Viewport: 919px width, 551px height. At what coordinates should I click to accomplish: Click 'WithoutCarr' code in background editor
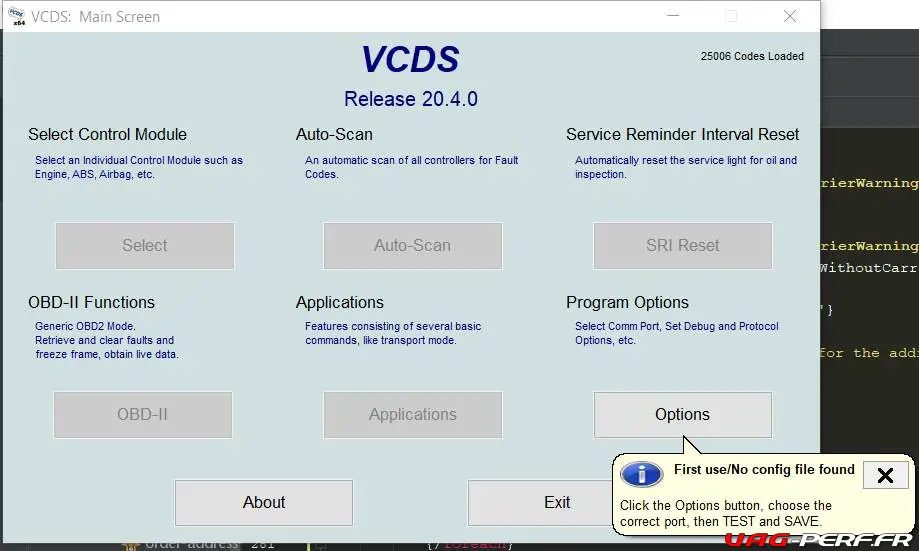click(x=868, y=268)
